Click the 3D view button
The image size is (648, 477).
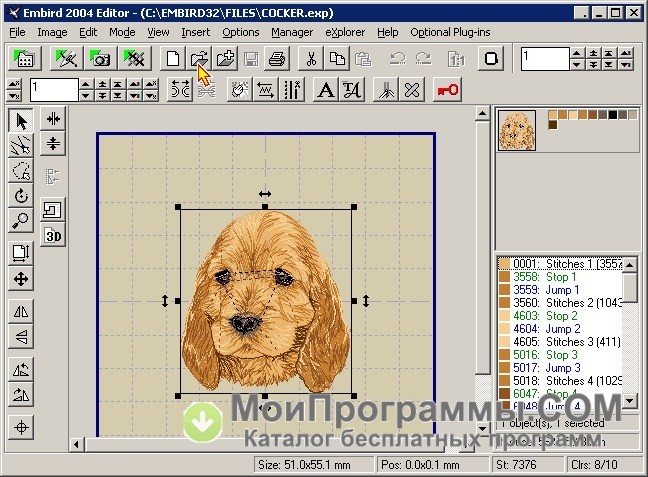tap(53, 236)
